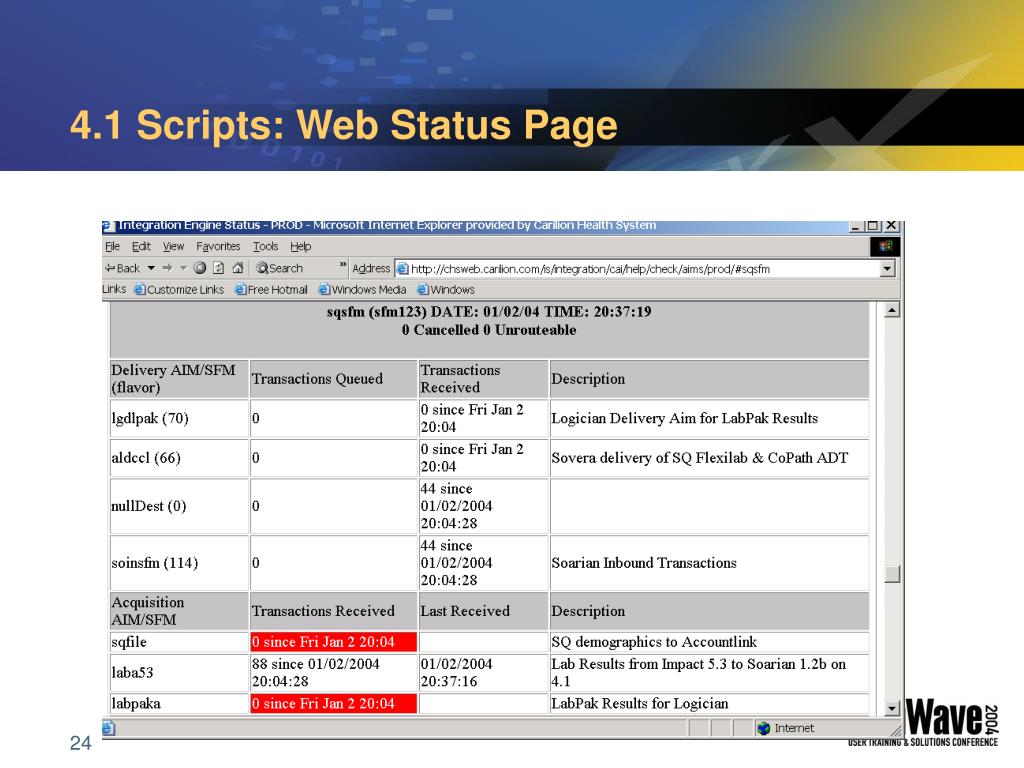Open the Customize Links shortcut
The height and width of the screenshot is (768, 1024).
tap(179, 289)
